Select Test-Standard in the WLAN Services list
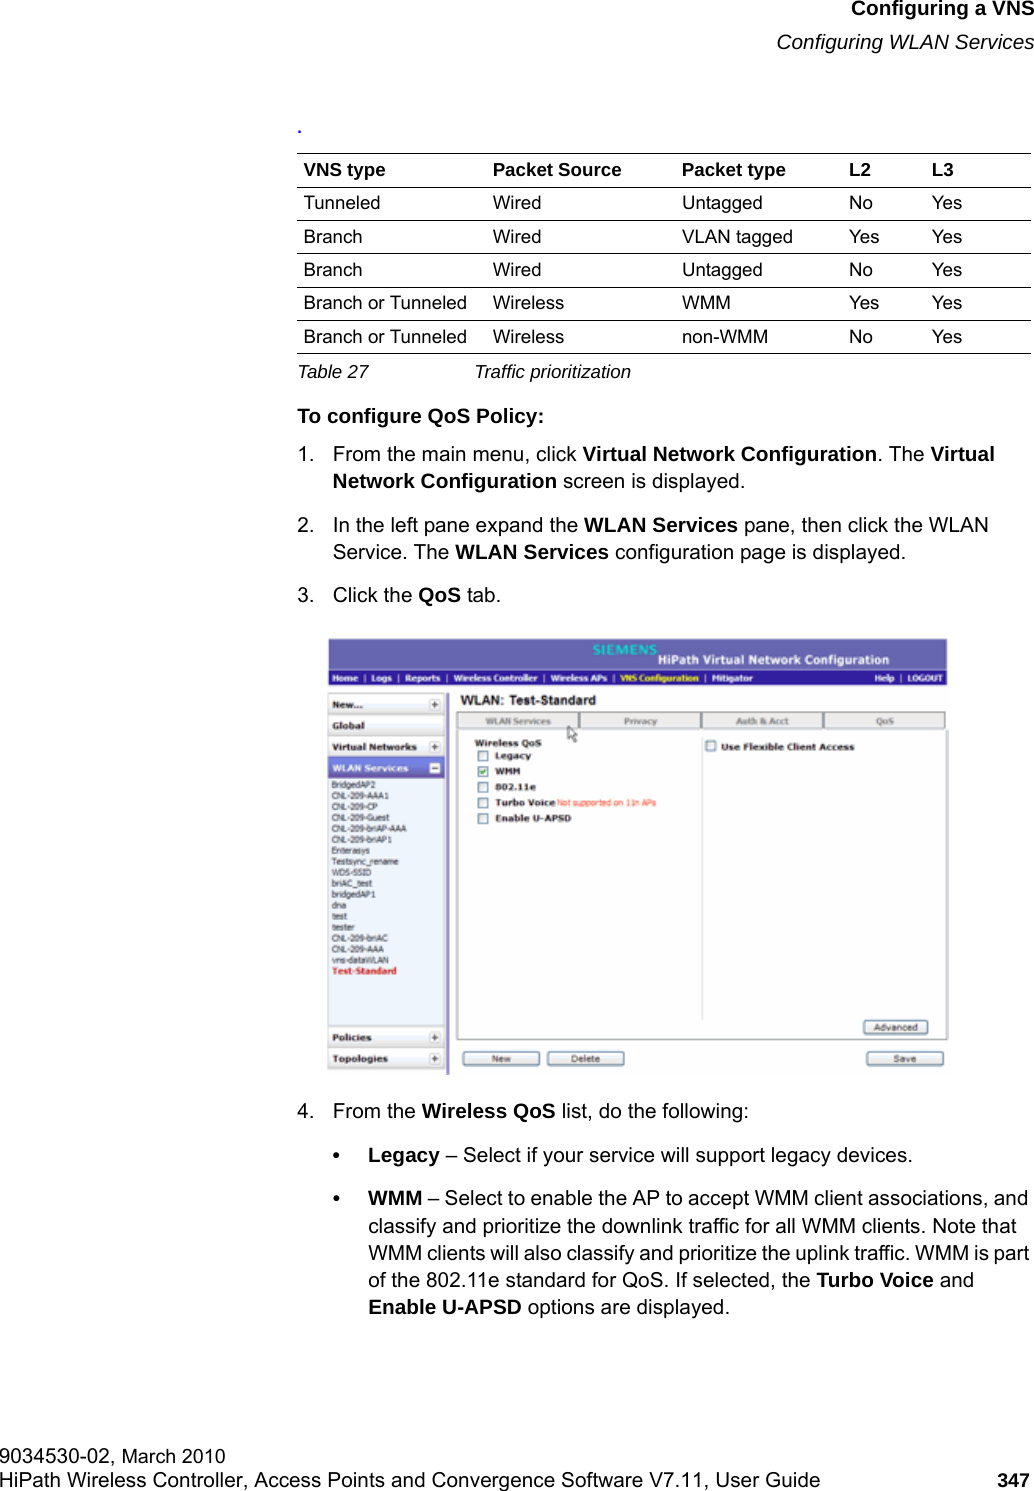This screenshot has width=1034, height=1491. pyautogui.click(x=365, y=970)
